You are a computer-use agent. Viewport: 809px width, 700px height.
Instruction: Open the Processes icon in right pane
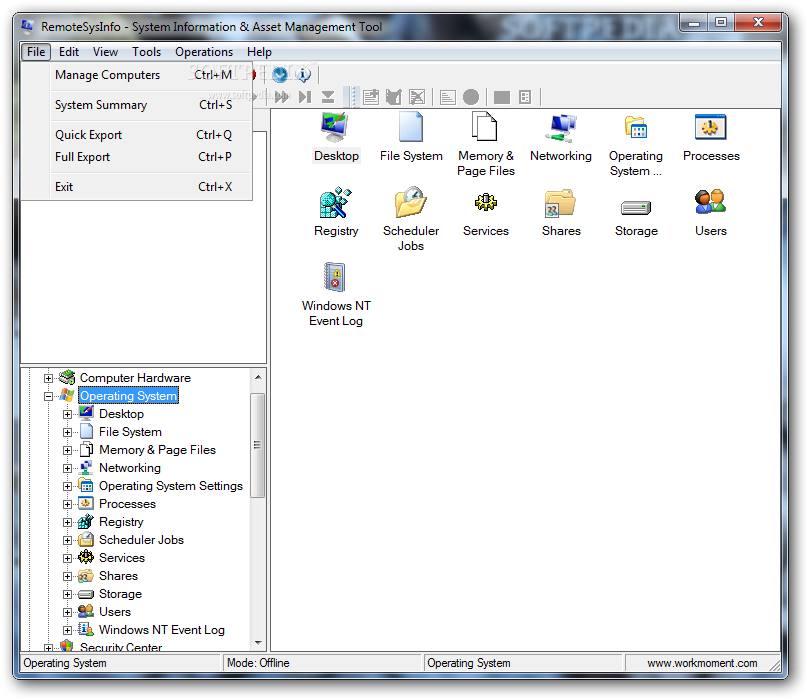[x=710, y=127]
